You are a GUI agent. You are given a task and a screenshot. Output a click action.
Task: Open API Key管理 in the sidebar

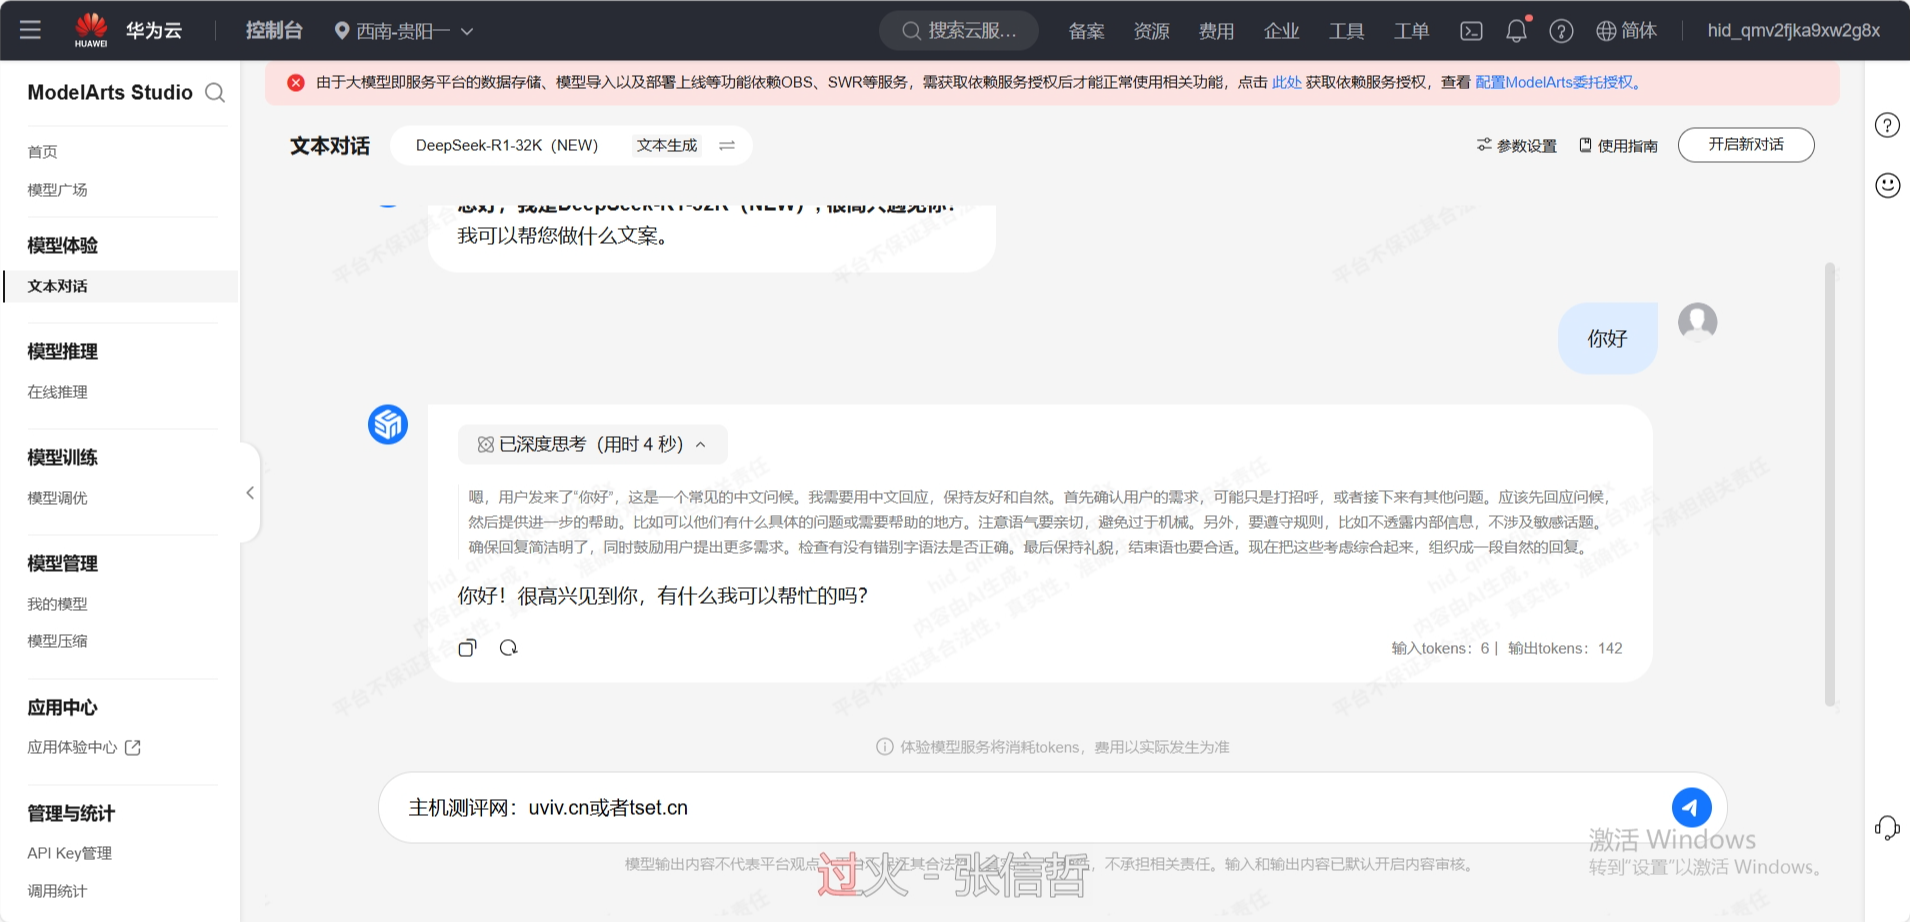69,853
